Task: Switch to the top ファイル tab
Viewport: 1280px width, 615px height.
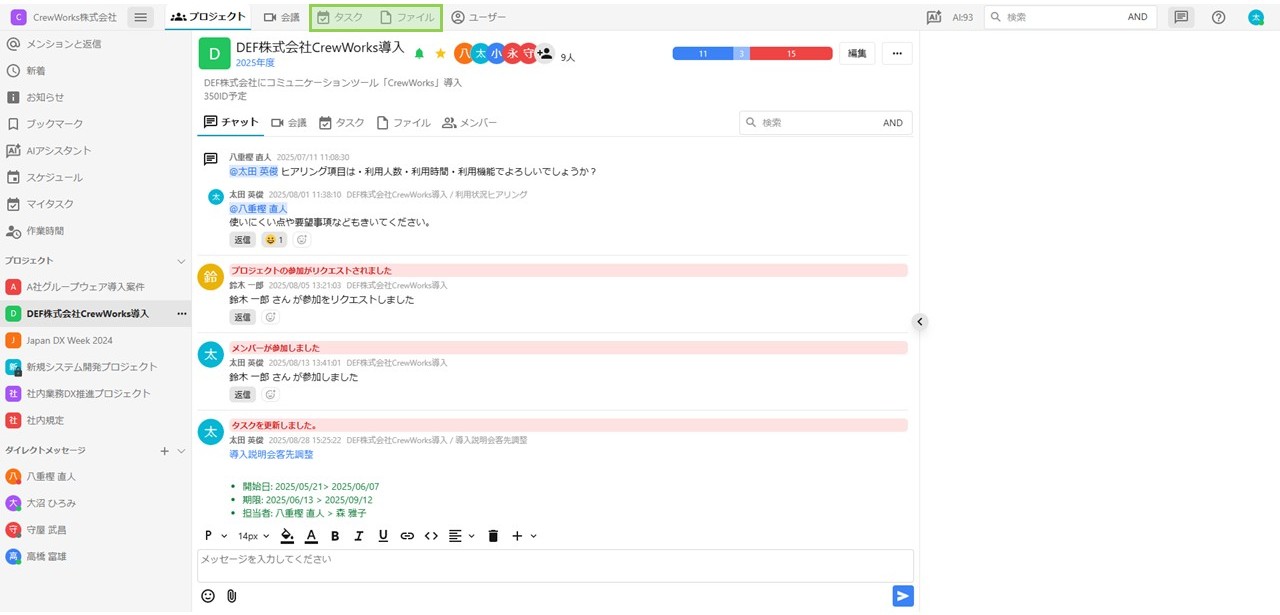Action: (x=407, y=17)
